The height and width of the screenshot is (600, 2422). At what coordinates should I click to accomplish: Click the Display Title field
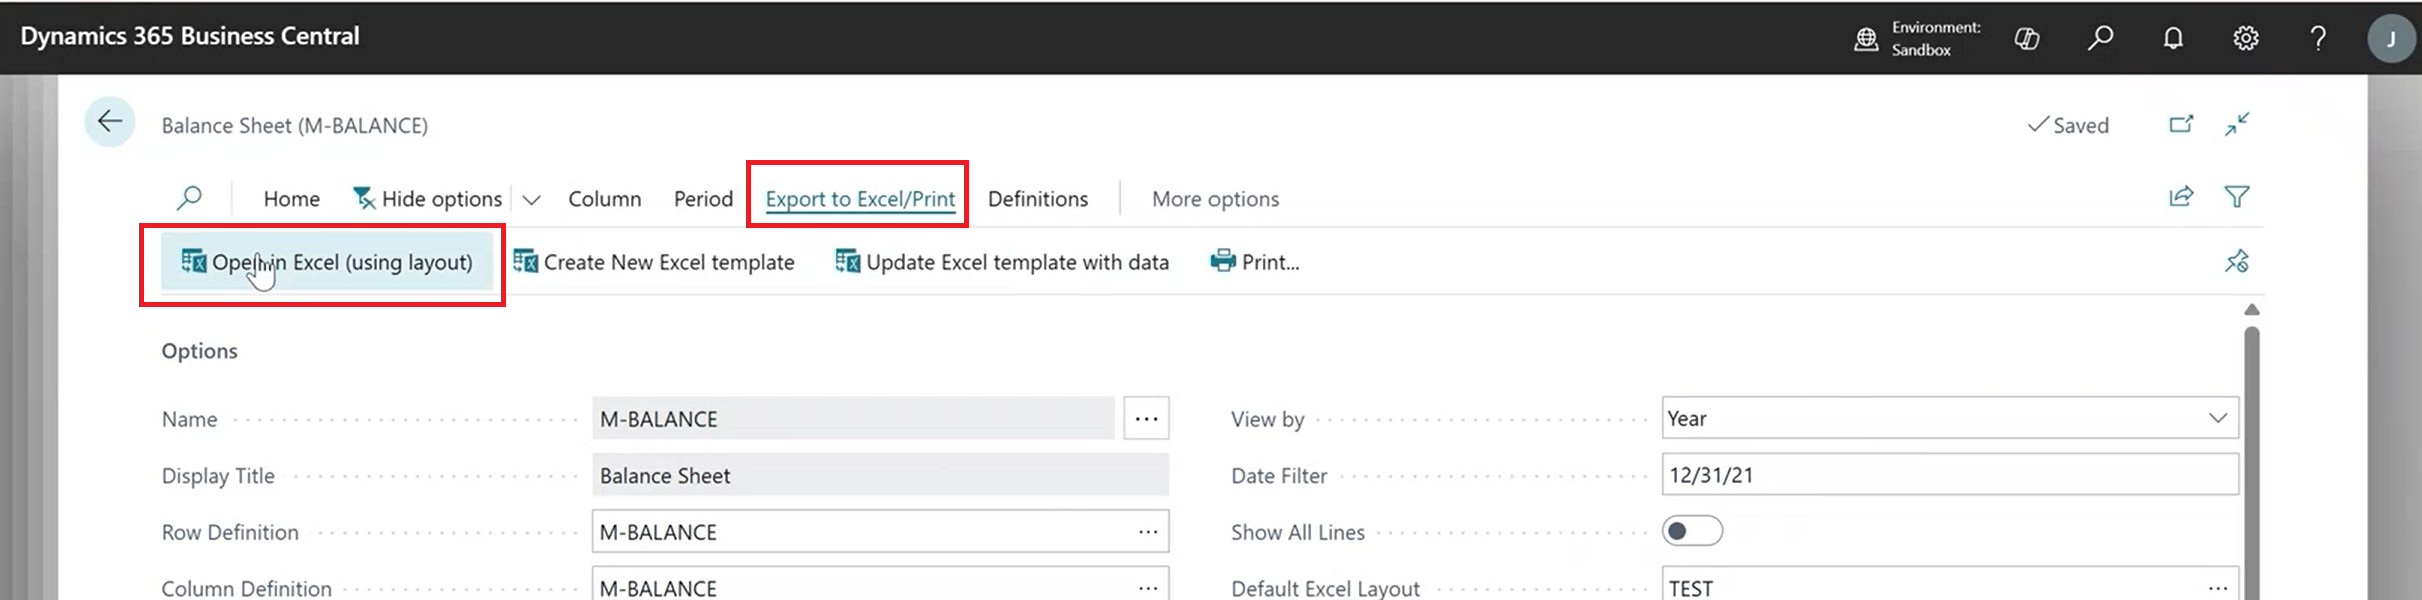[x=880, y=475]
